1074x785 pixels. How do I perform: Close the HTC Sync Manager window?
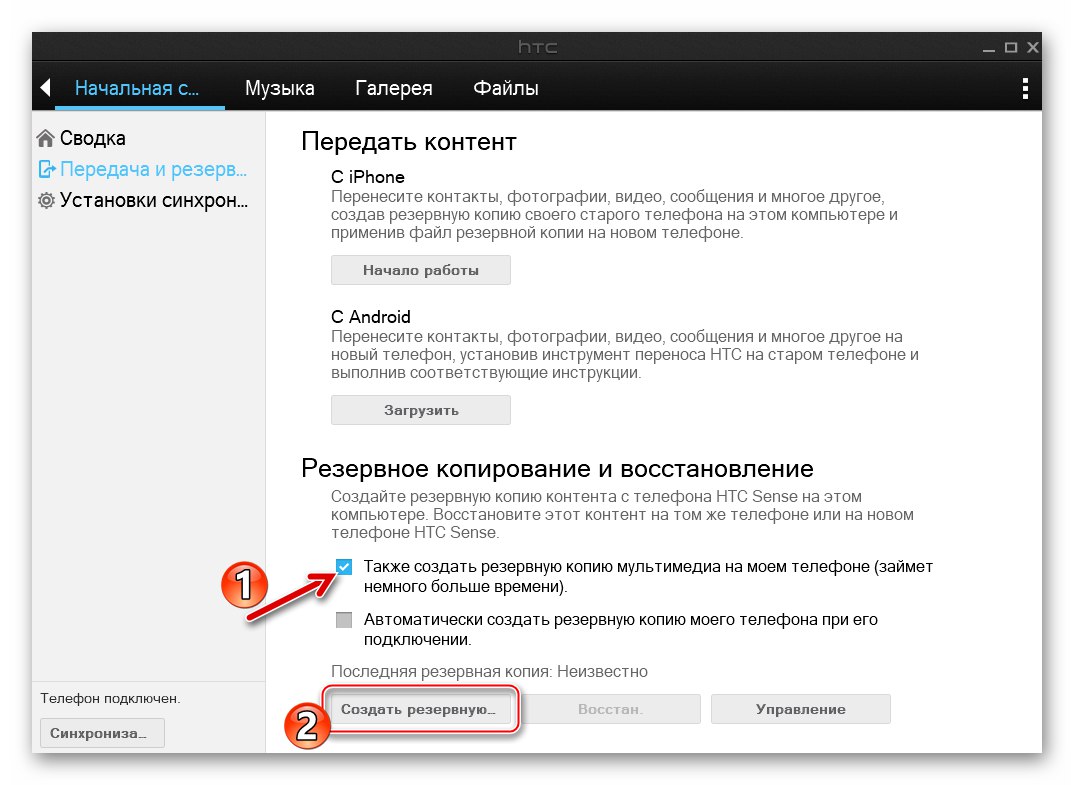point(1033,47)
